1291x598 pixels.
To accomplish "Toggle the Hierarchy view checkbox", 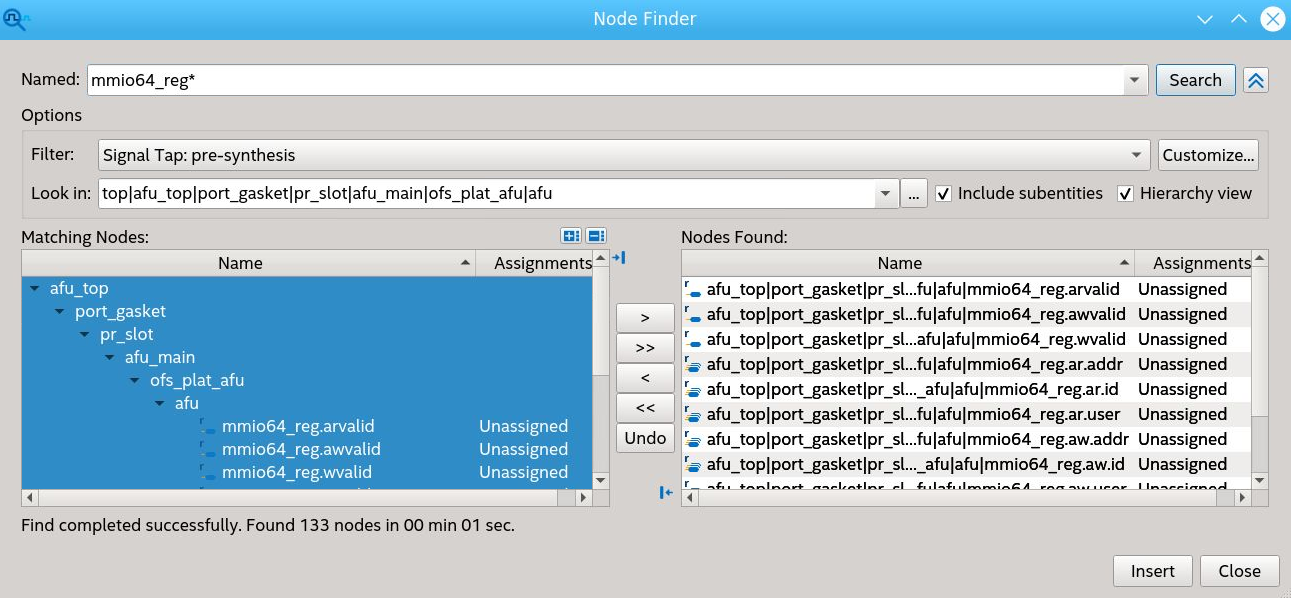I will [1125, 194].
